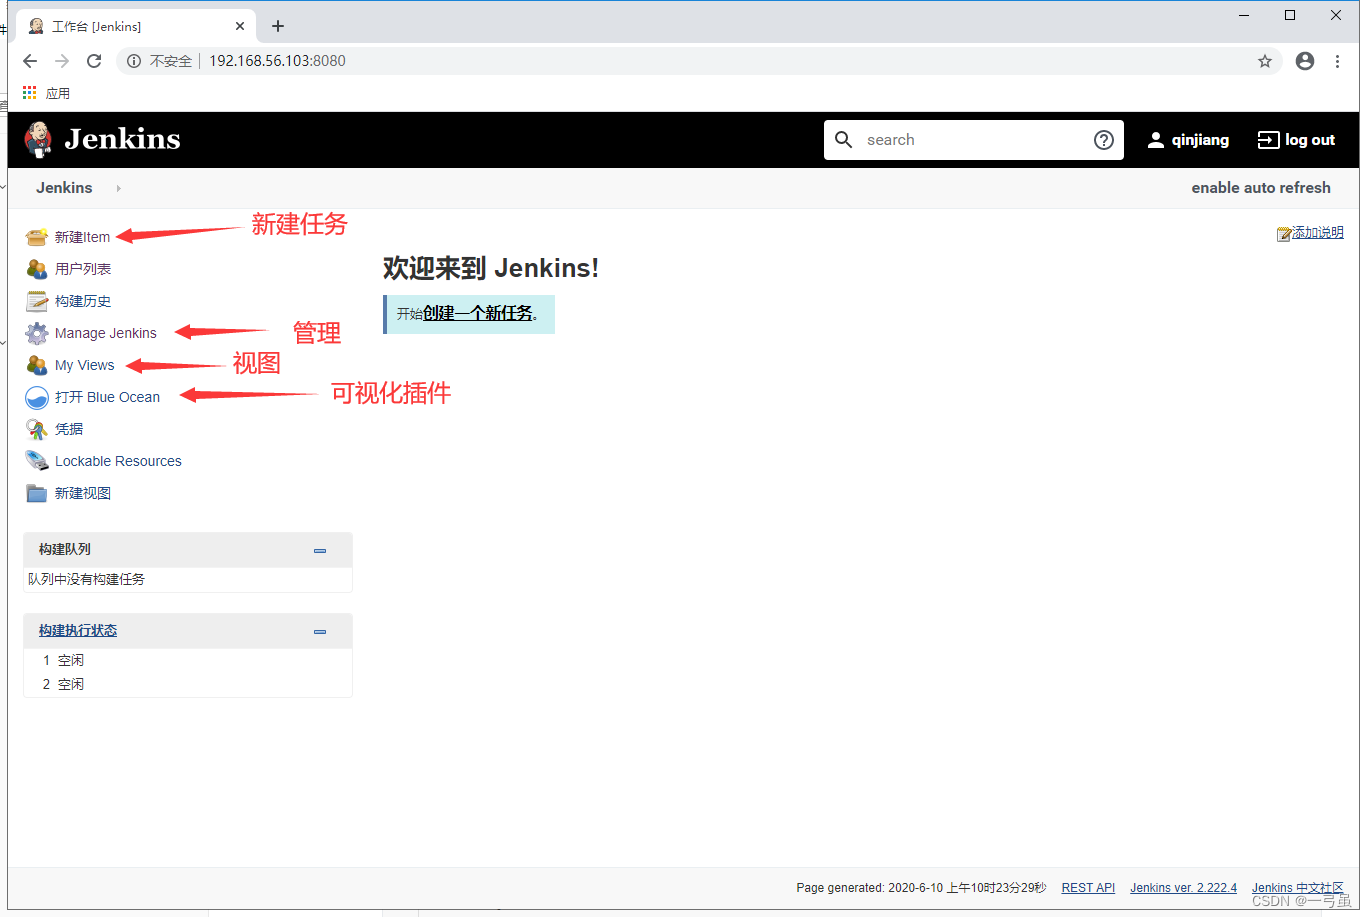
Task: Click the 队列中没有构建任务 text
Action: click(86, 579)
